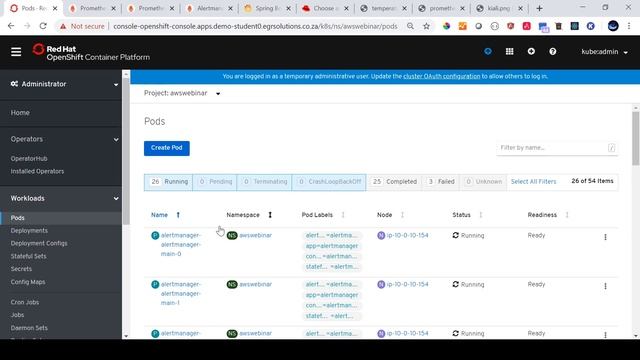Click the Red Hat OpenShift logo
Image resolution: width=640 pixels, height=360 pixels.
point(91,53)
